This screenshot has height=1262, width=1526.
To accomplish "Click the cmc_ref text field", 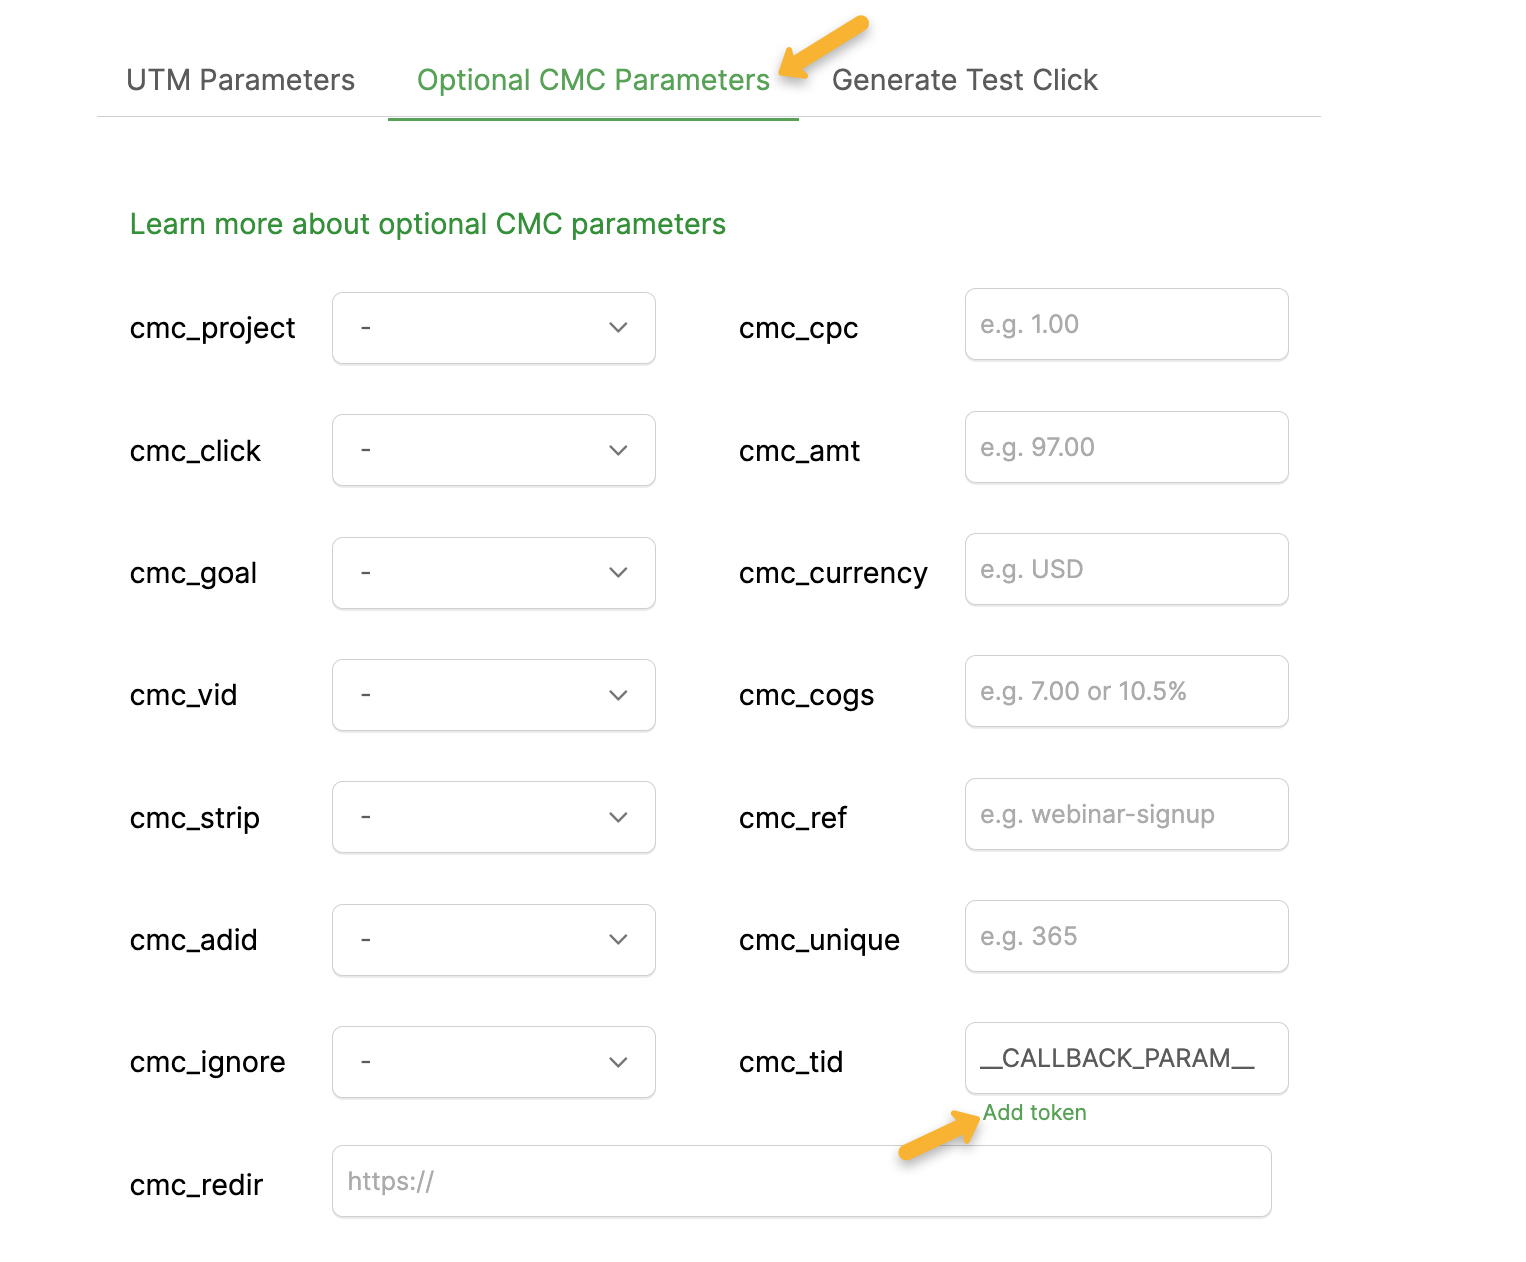I will pyautogui.click(x=1126, y=814).
